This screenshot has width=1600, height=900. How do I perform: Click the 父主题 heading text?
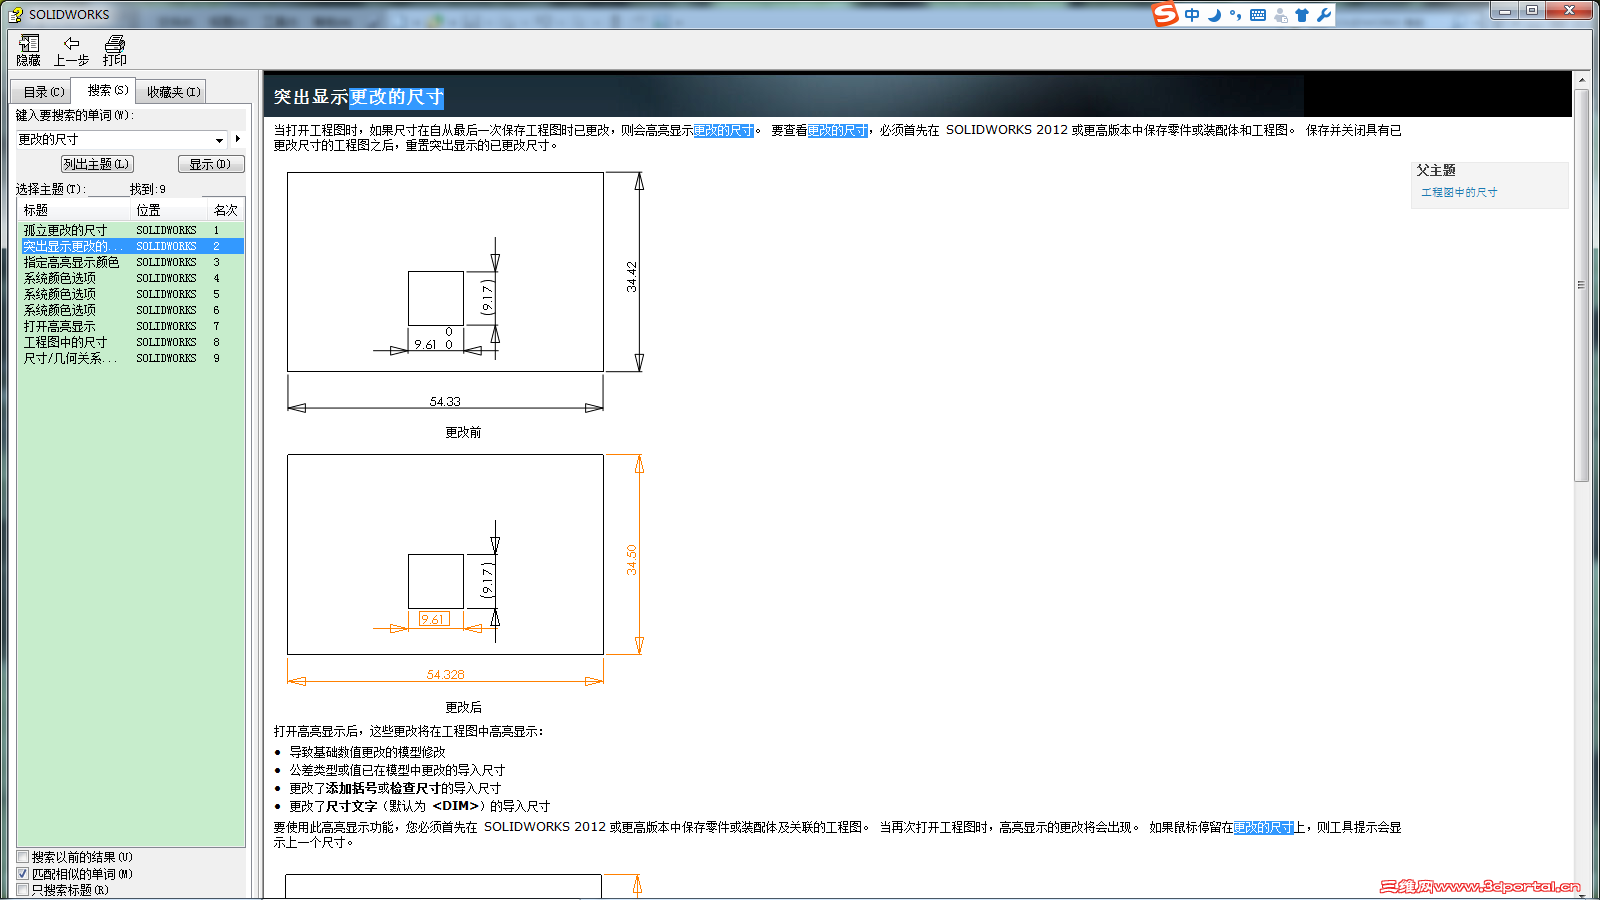pos(1436,171)
